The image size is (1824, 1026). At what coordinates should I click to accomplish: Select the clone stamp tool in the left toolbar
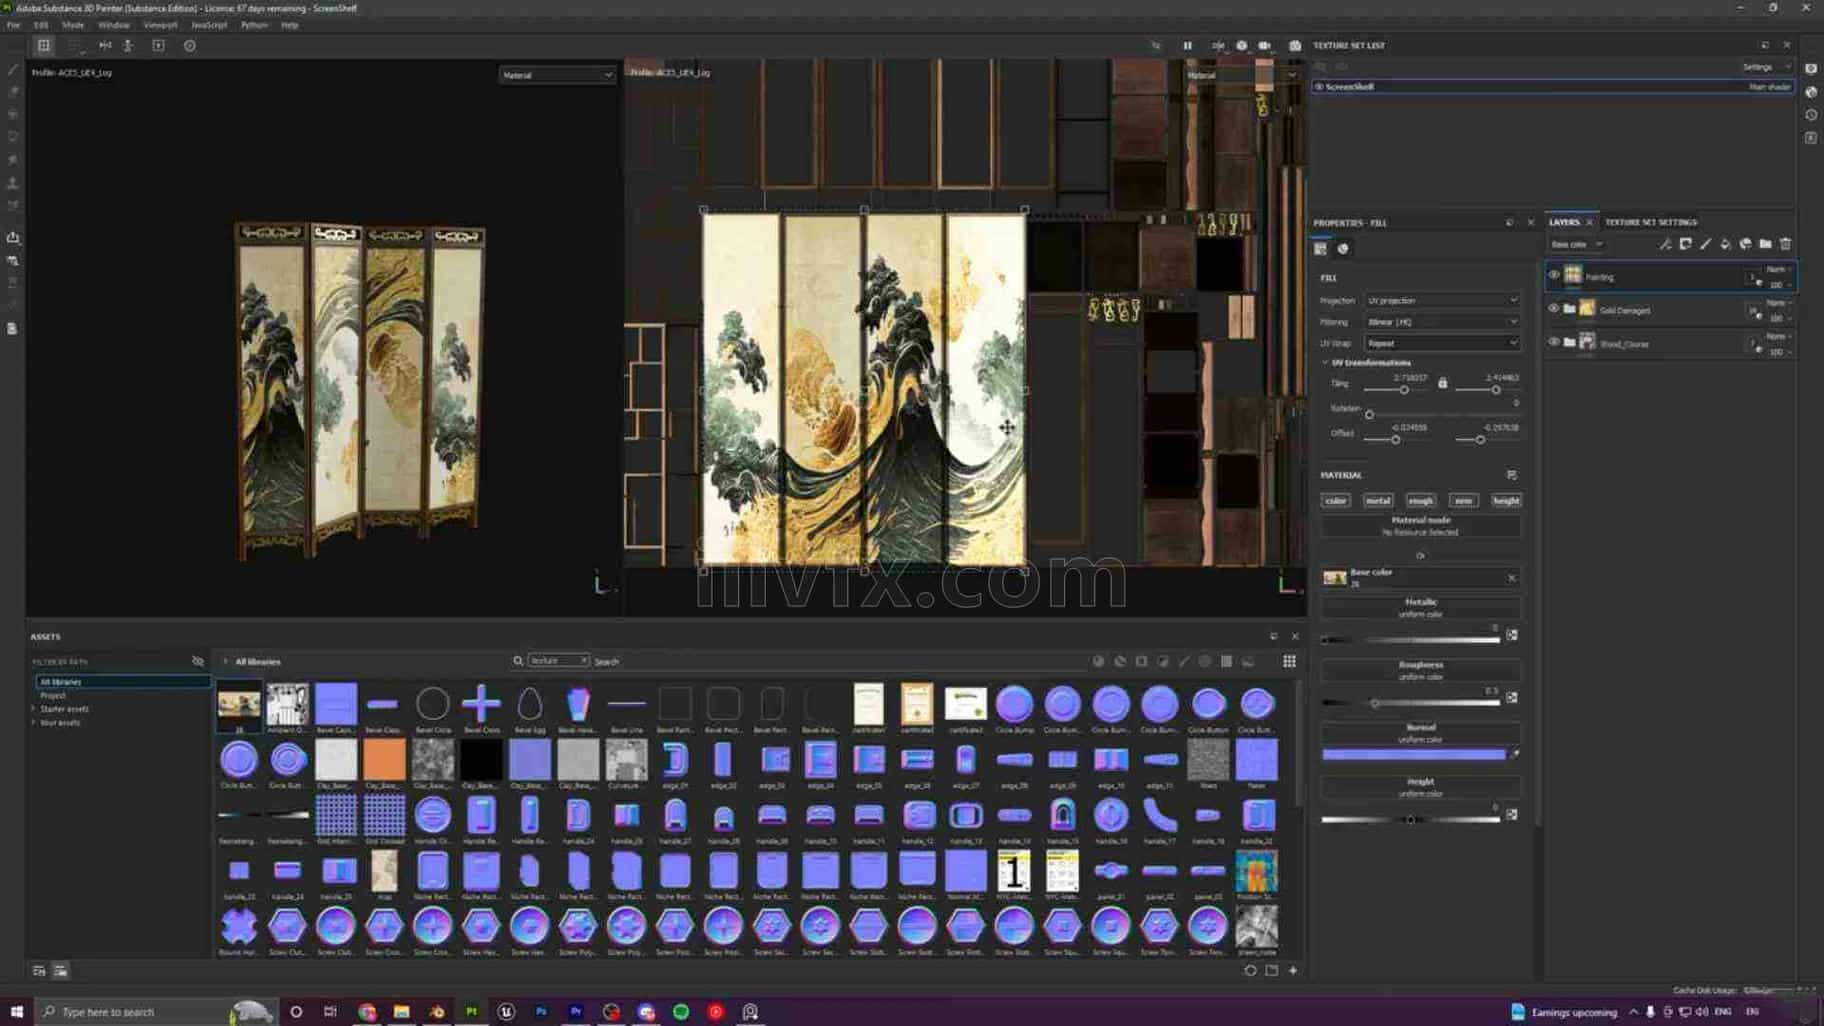coord(13,183)
